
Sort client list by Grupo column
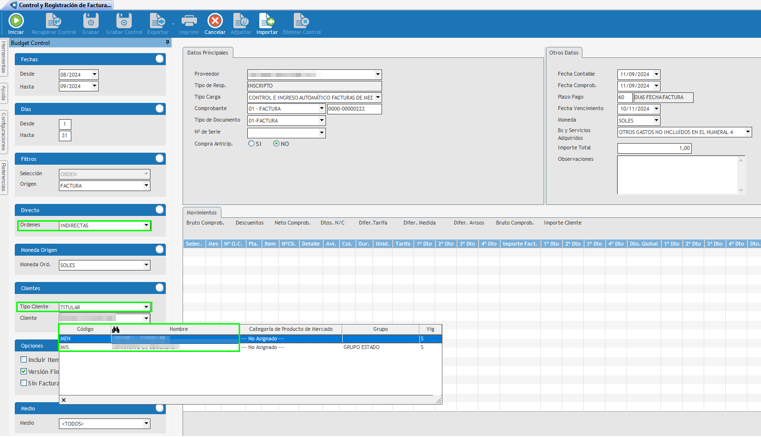380,329
